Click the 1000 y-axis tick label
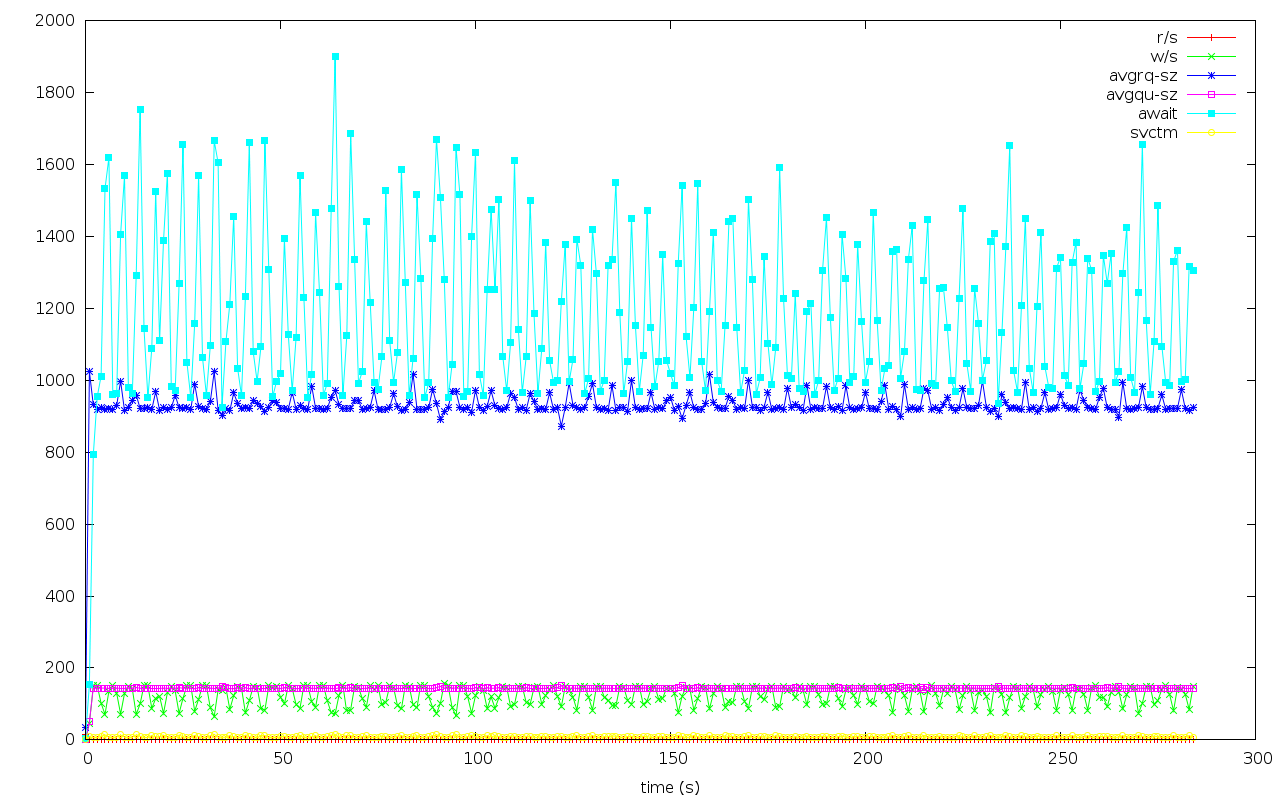This screenshot has height=800, width=1280. (x=54, y=380)
